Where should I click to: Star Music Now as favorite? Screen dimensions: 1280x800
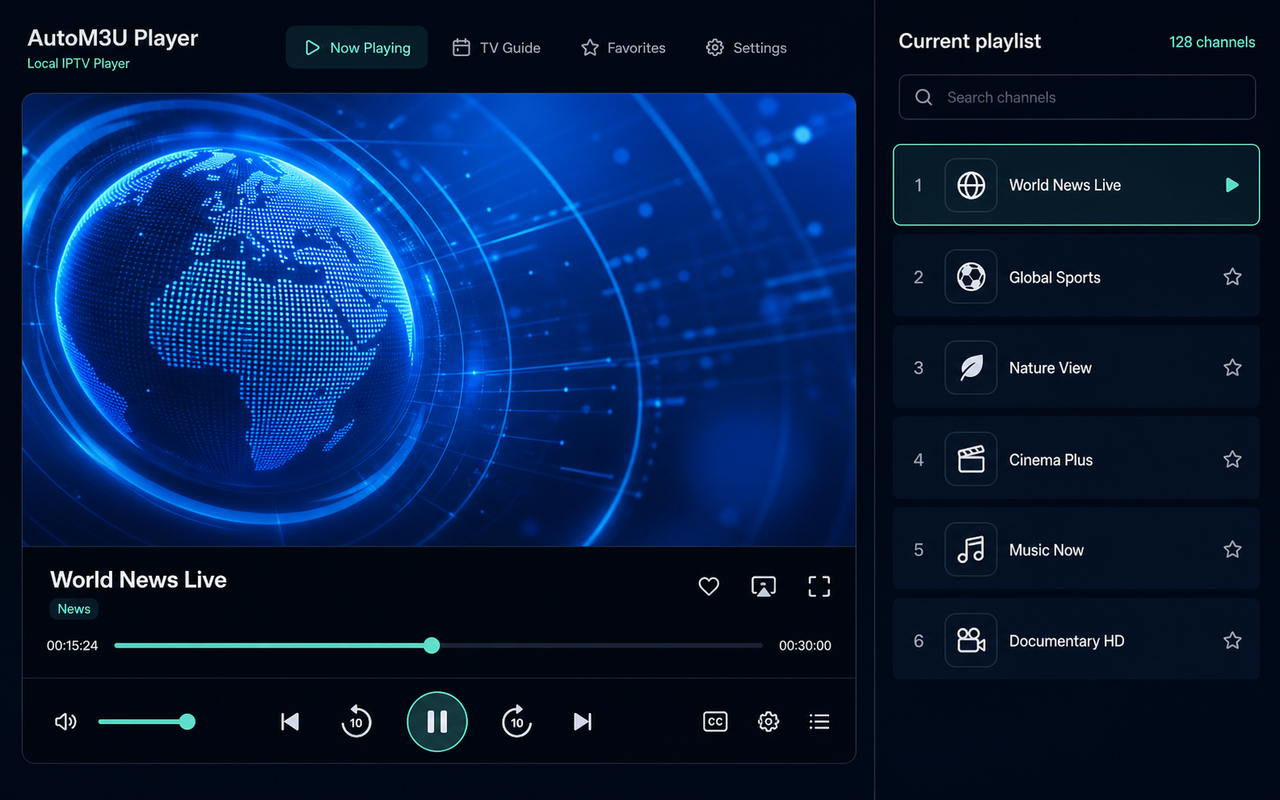[1232, 549]
